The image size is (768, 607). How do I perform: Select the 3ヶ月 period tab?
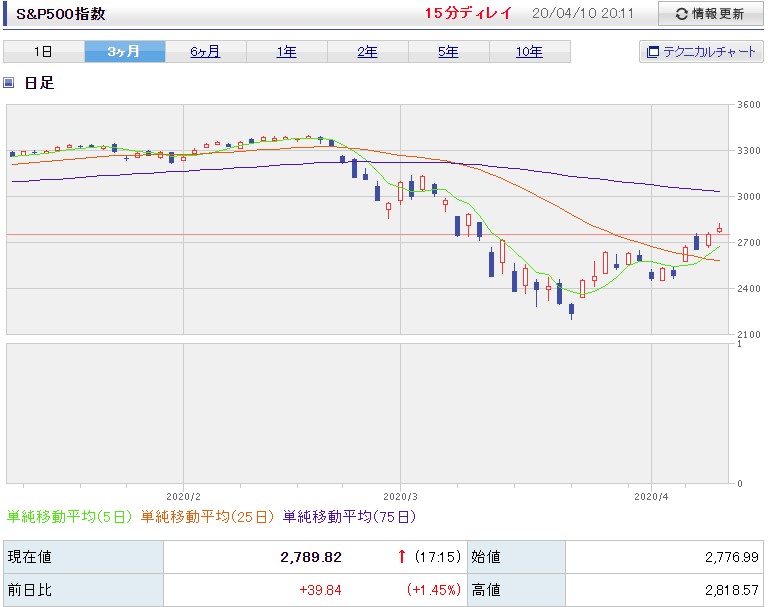pyautogui.click(x=124, y=51)
